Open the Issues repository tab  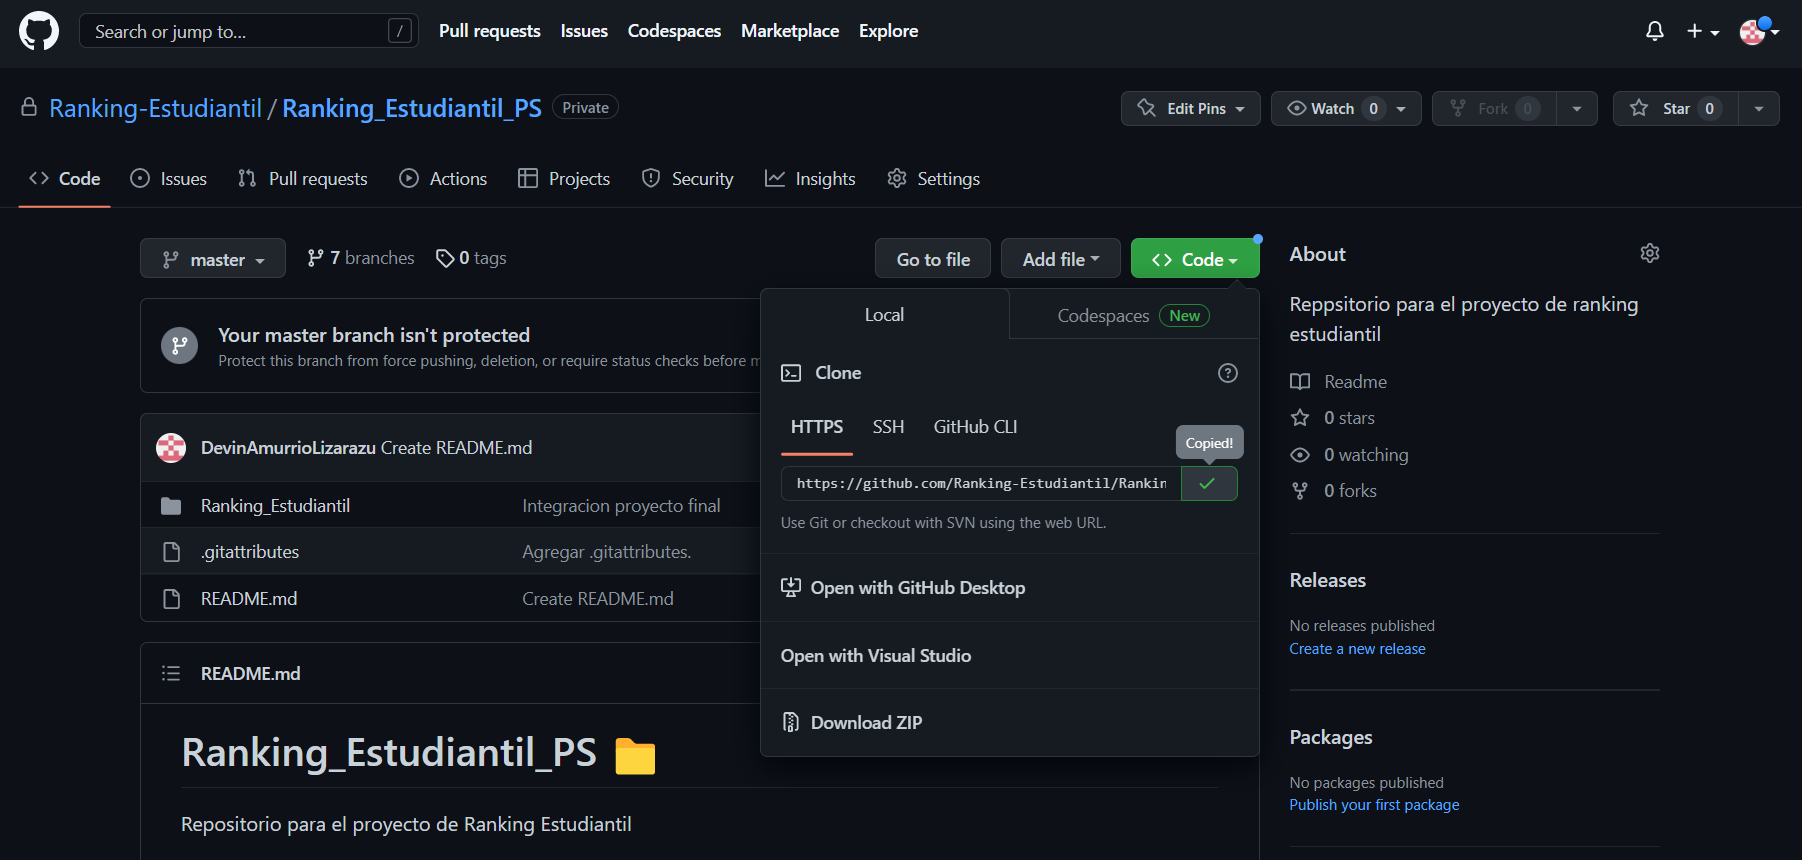(x=169, y=179)
